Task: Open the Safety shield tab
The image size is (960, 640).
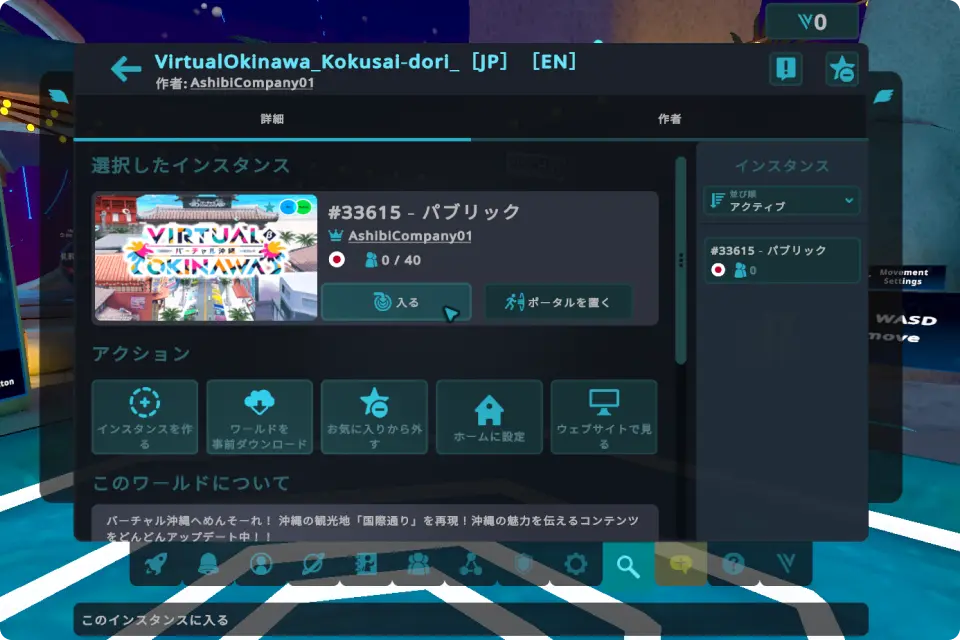Action: 523,563
